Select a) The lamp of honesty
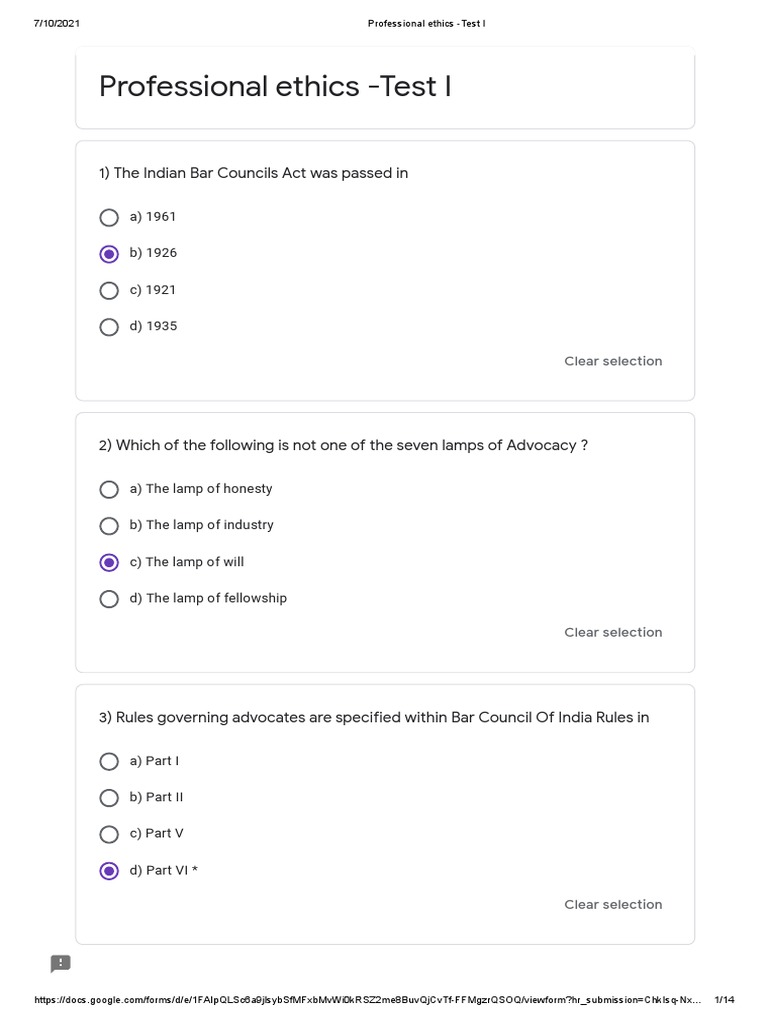 pyautogui.click(x=110, y=489)
